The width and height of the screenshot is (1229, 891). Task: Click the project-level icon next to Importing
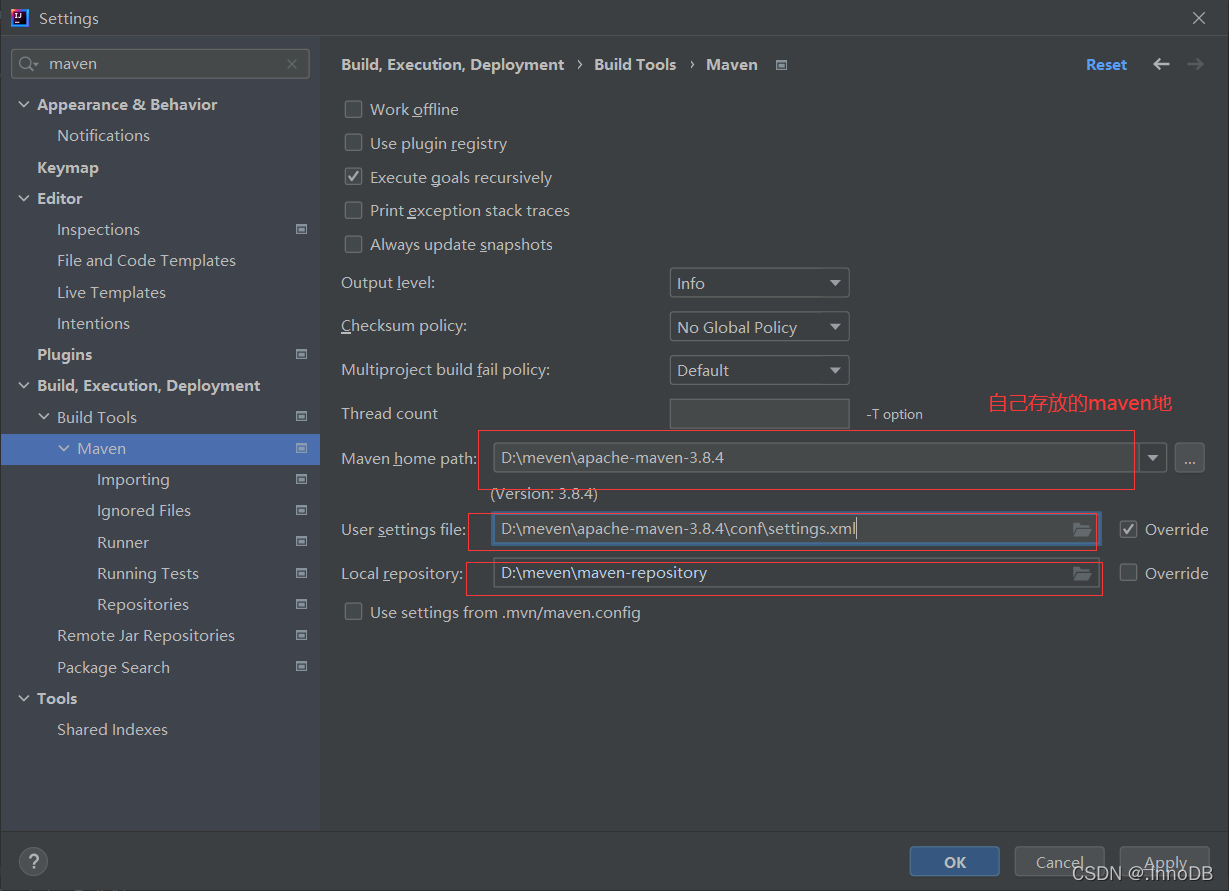302,479
